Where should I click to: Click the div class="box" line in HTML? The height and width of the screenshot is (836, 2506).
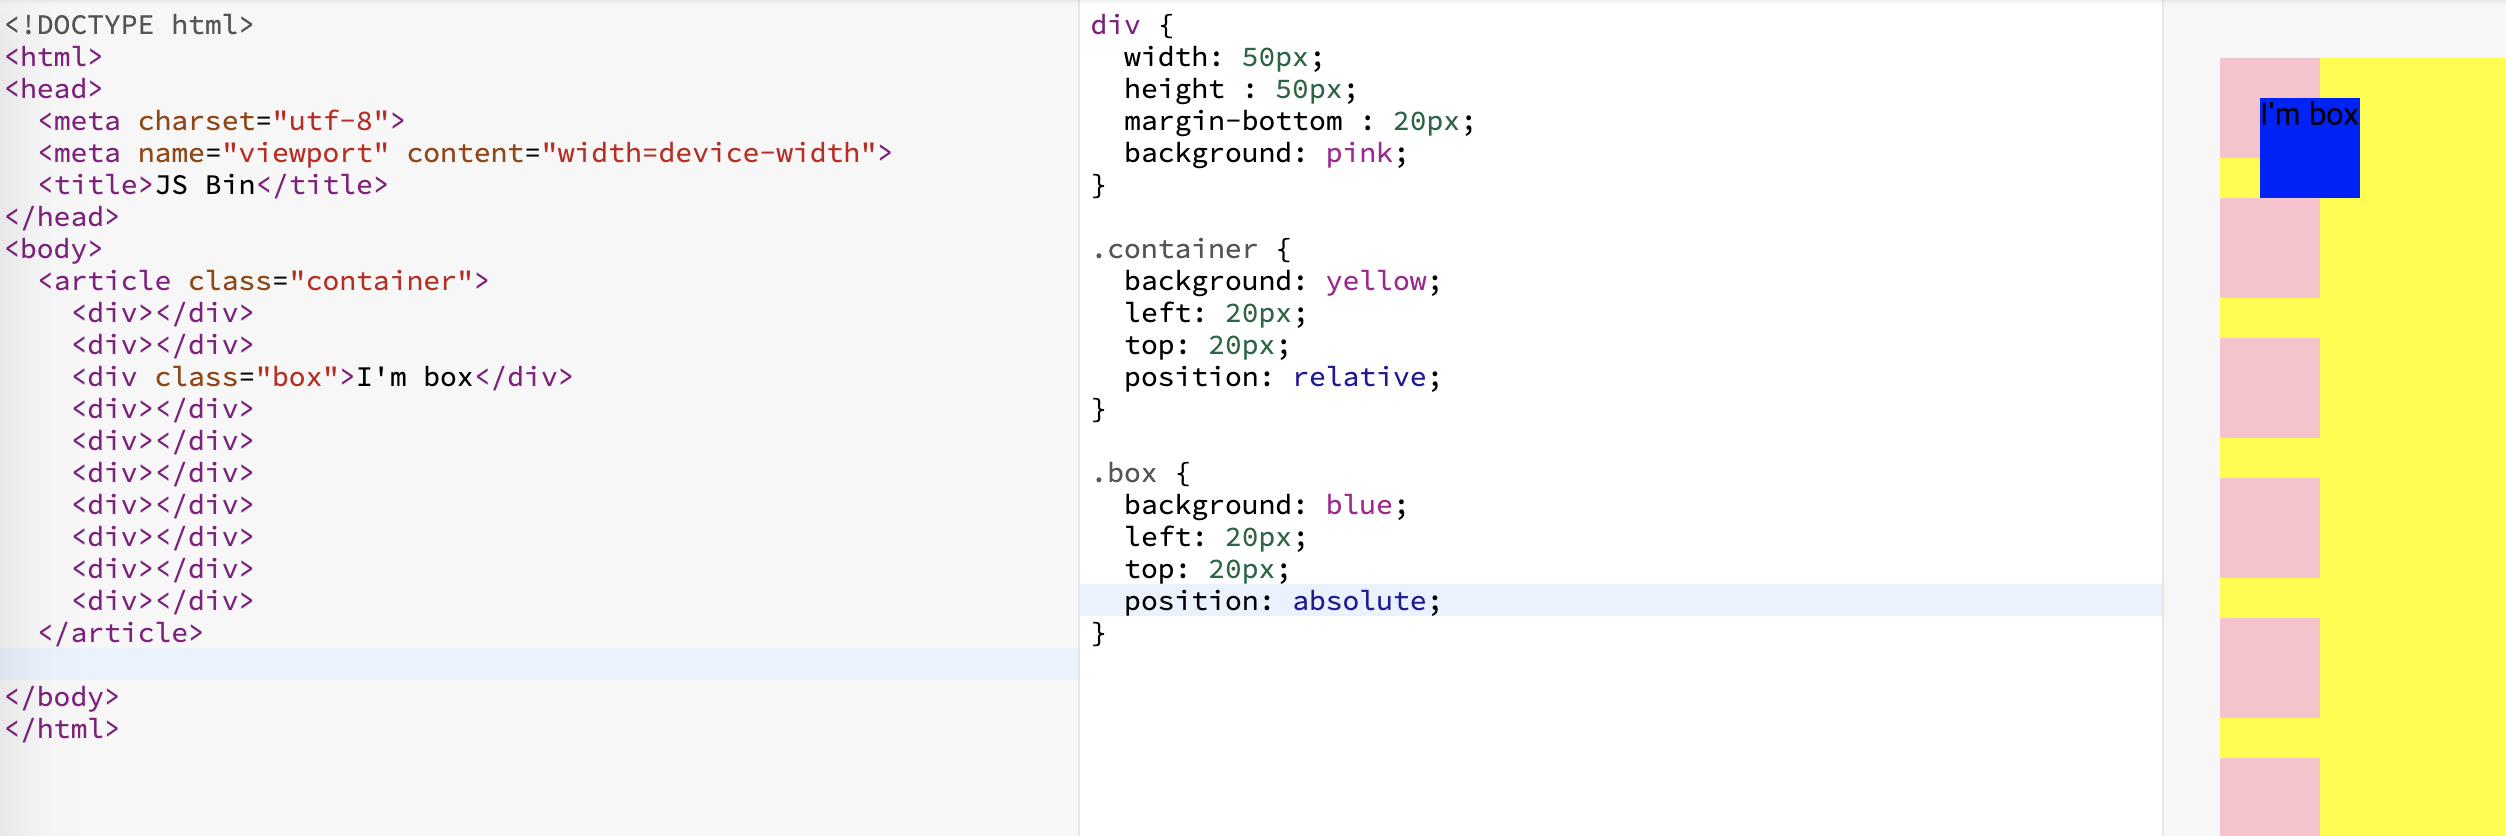point(322,377)
